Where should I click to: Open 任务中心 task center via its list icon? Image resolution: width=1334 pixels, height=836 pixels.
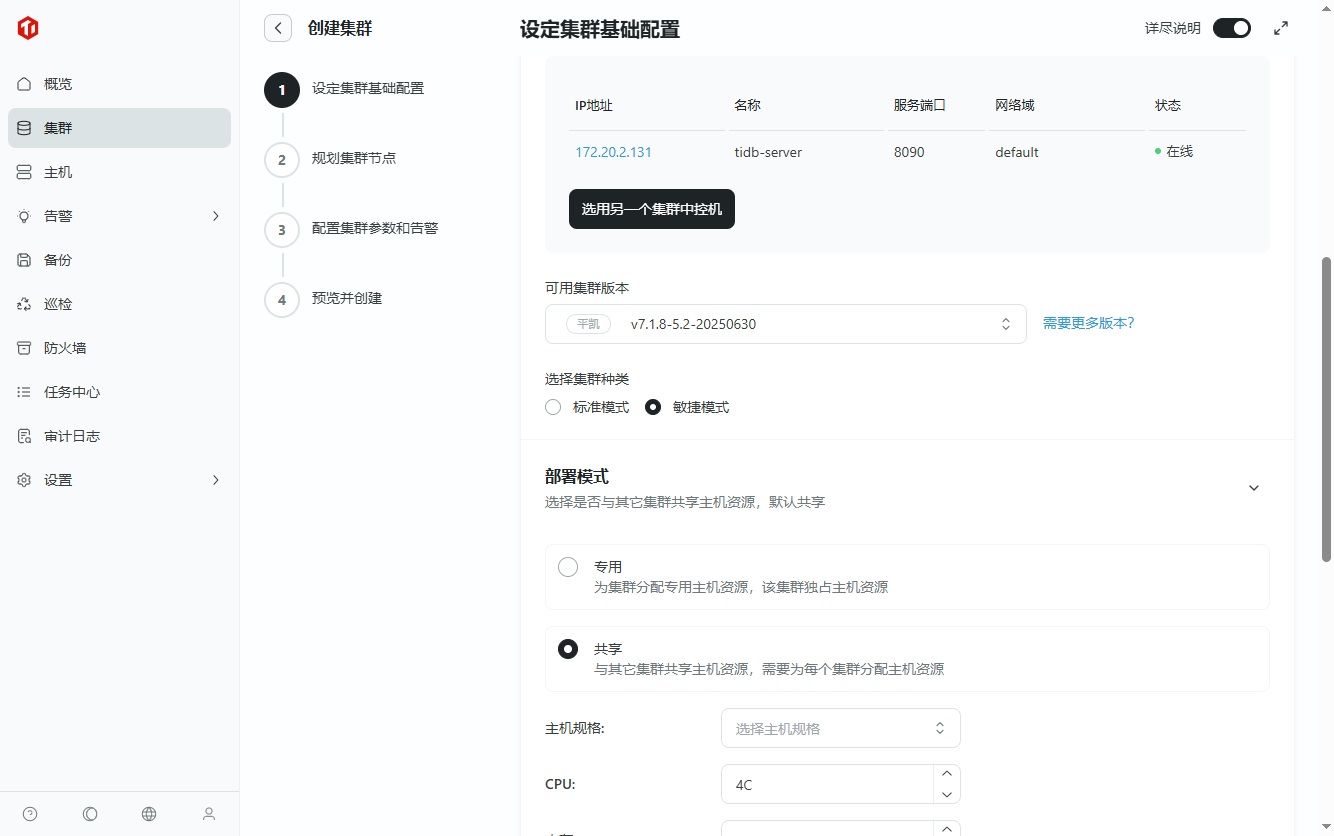(25, 392)
